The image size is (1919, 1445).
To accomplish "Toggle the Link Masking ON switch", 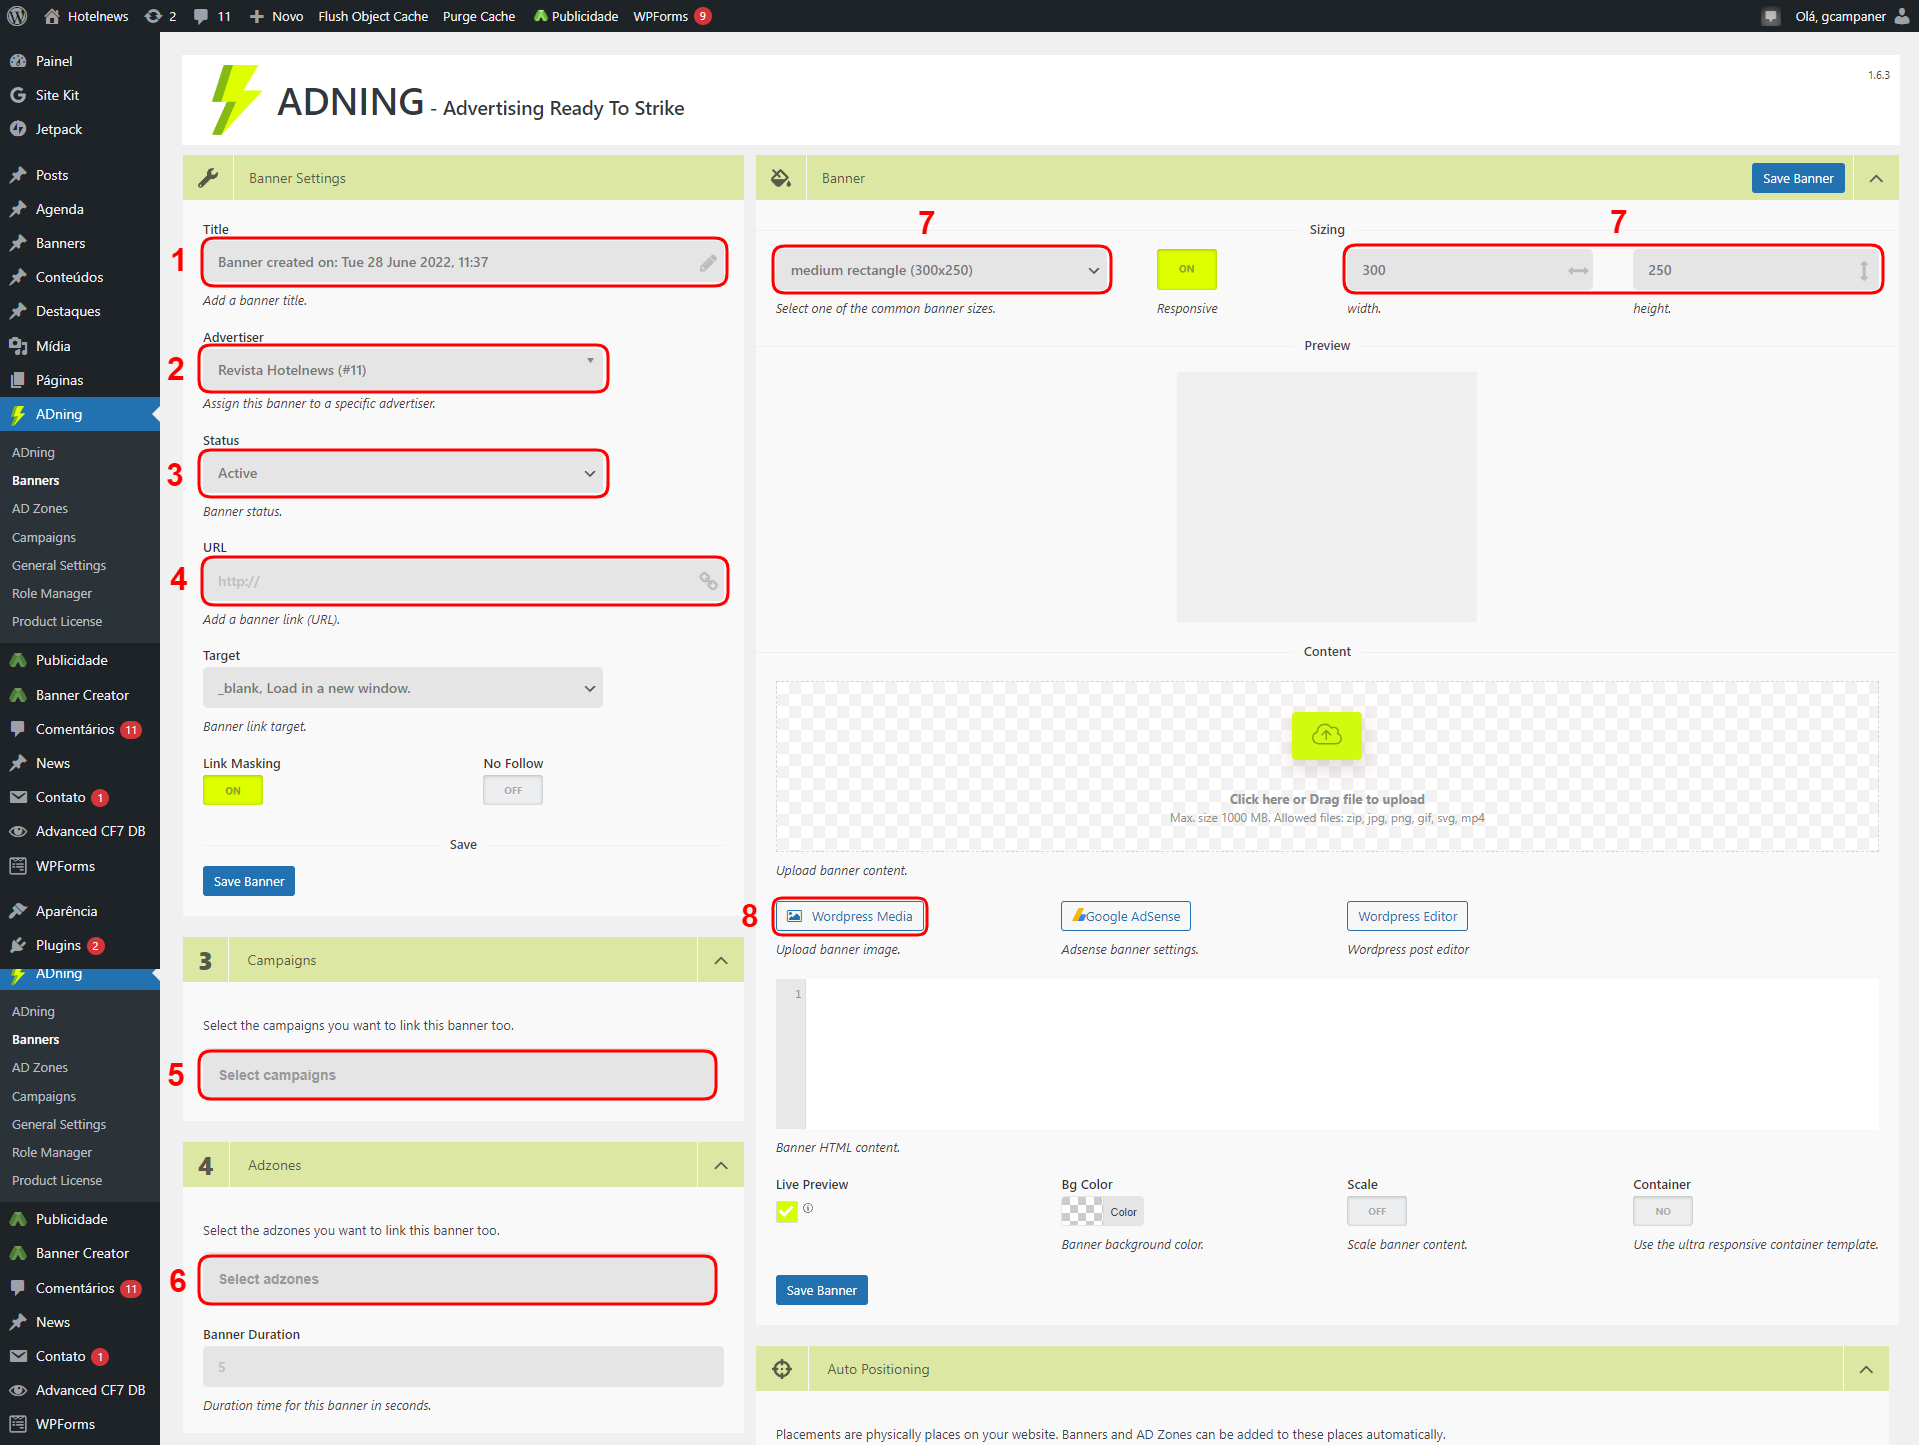I will click(233, 791).
